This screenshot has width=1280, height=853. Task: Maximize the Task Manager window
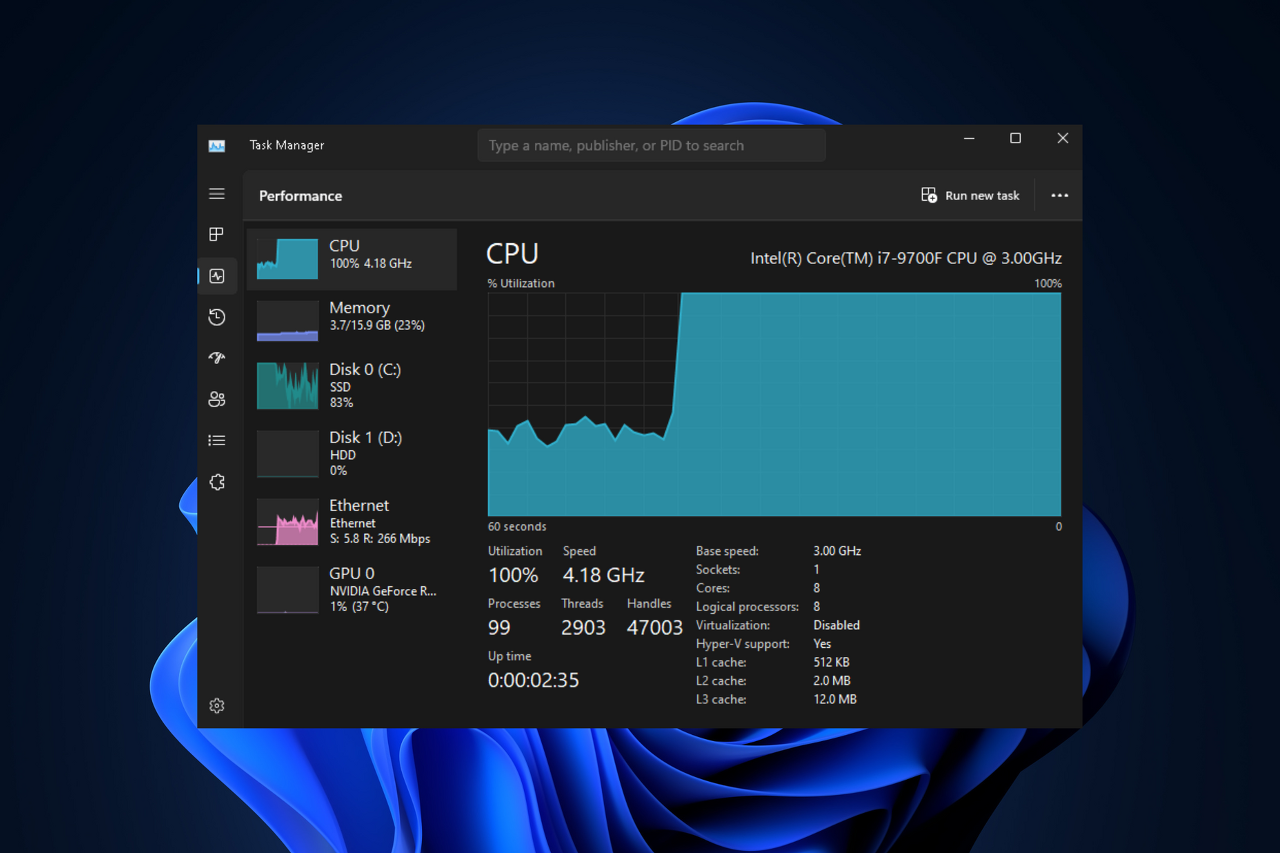click(x=1015, y=139)
